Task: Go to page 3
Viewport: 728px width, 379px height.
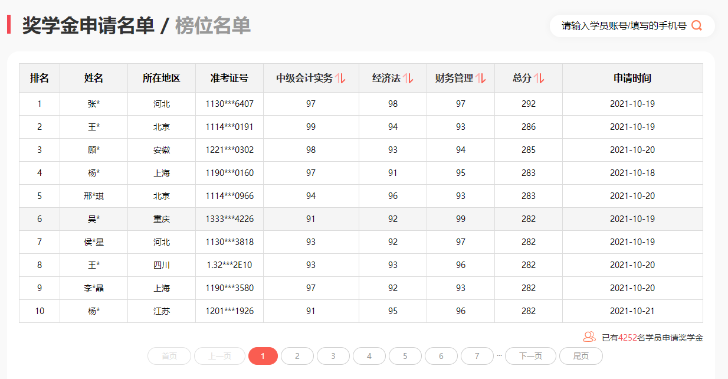Action: tap(333, 356)
